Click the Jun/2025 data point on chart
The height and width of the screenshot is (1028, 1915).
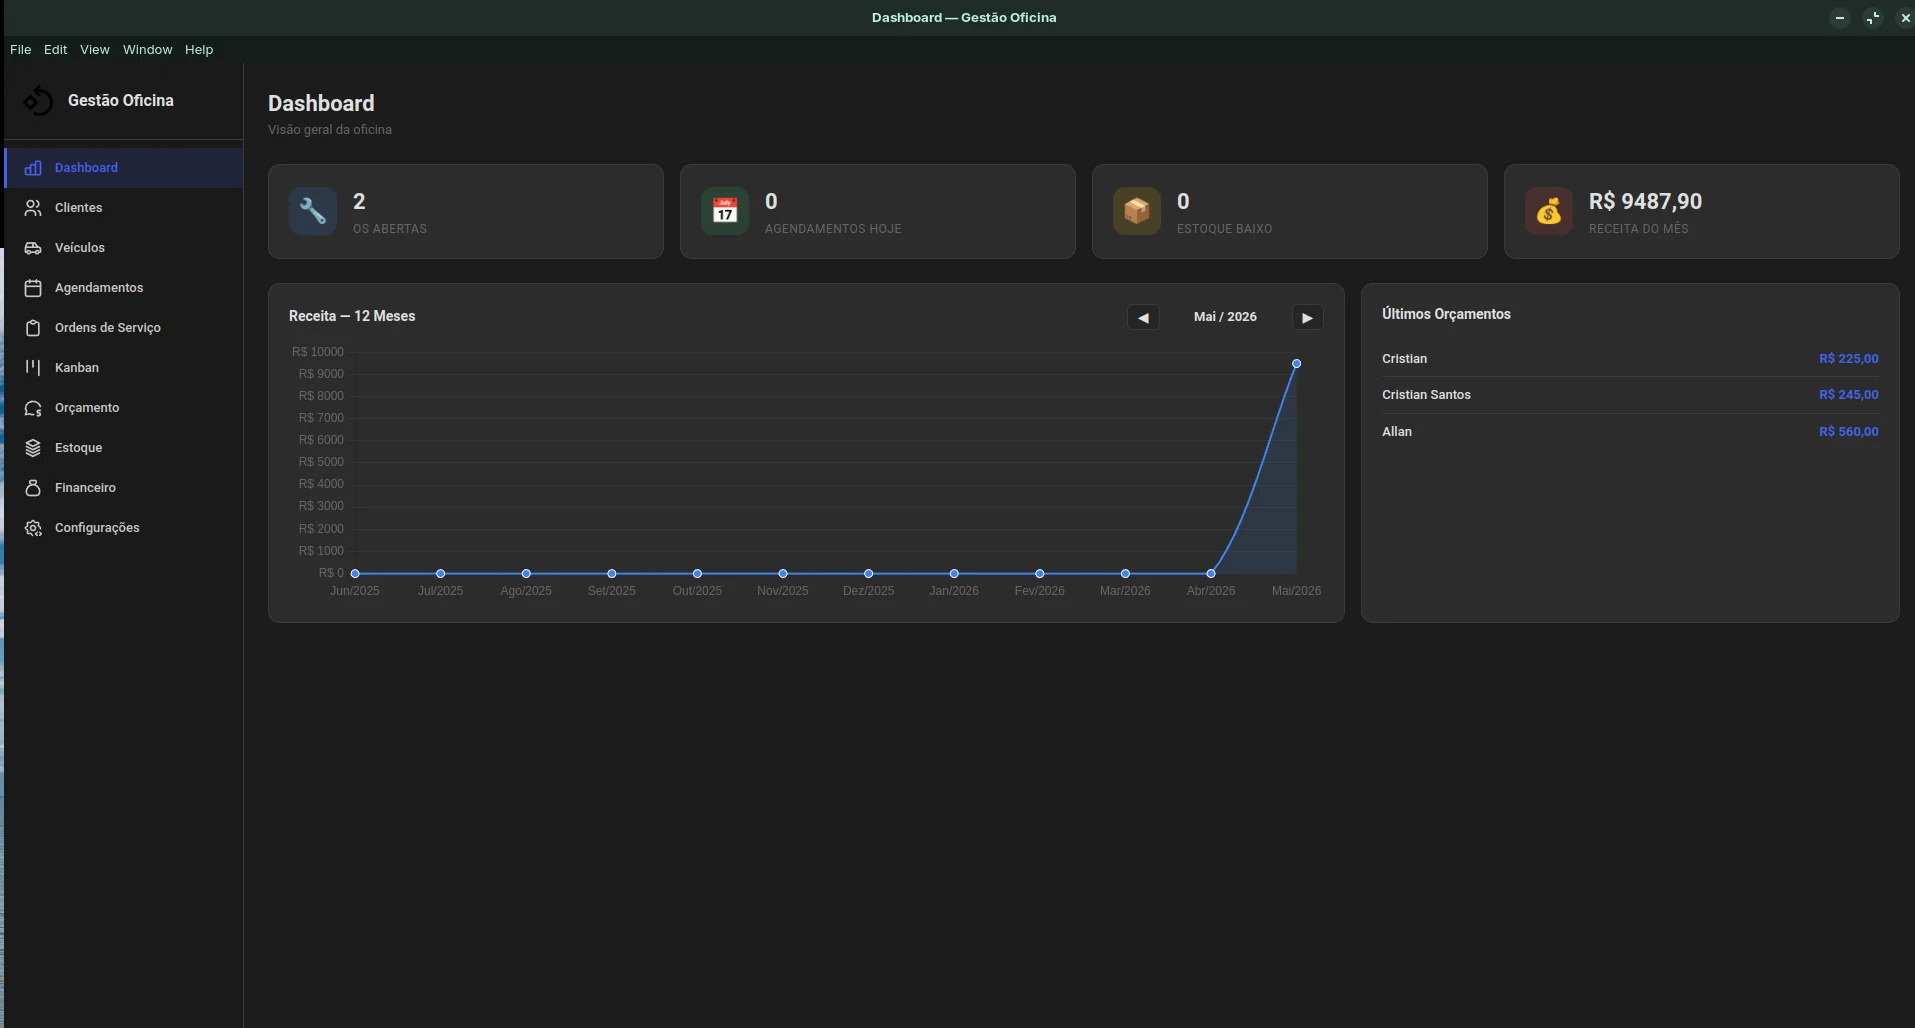(x=355, y=574)
